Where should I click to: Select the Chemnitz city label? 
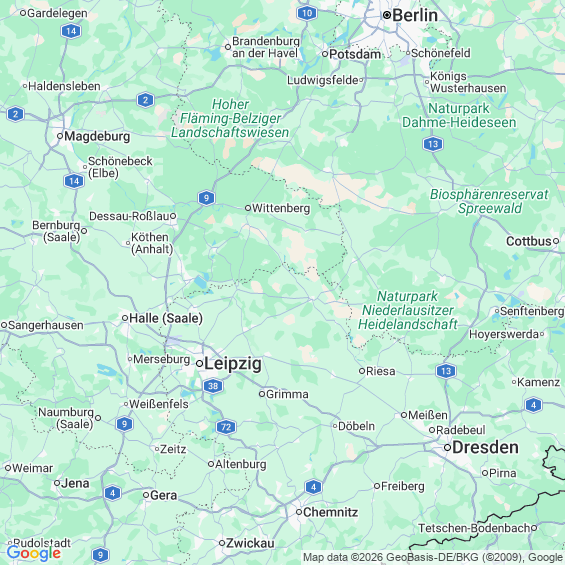click(330, 512)
